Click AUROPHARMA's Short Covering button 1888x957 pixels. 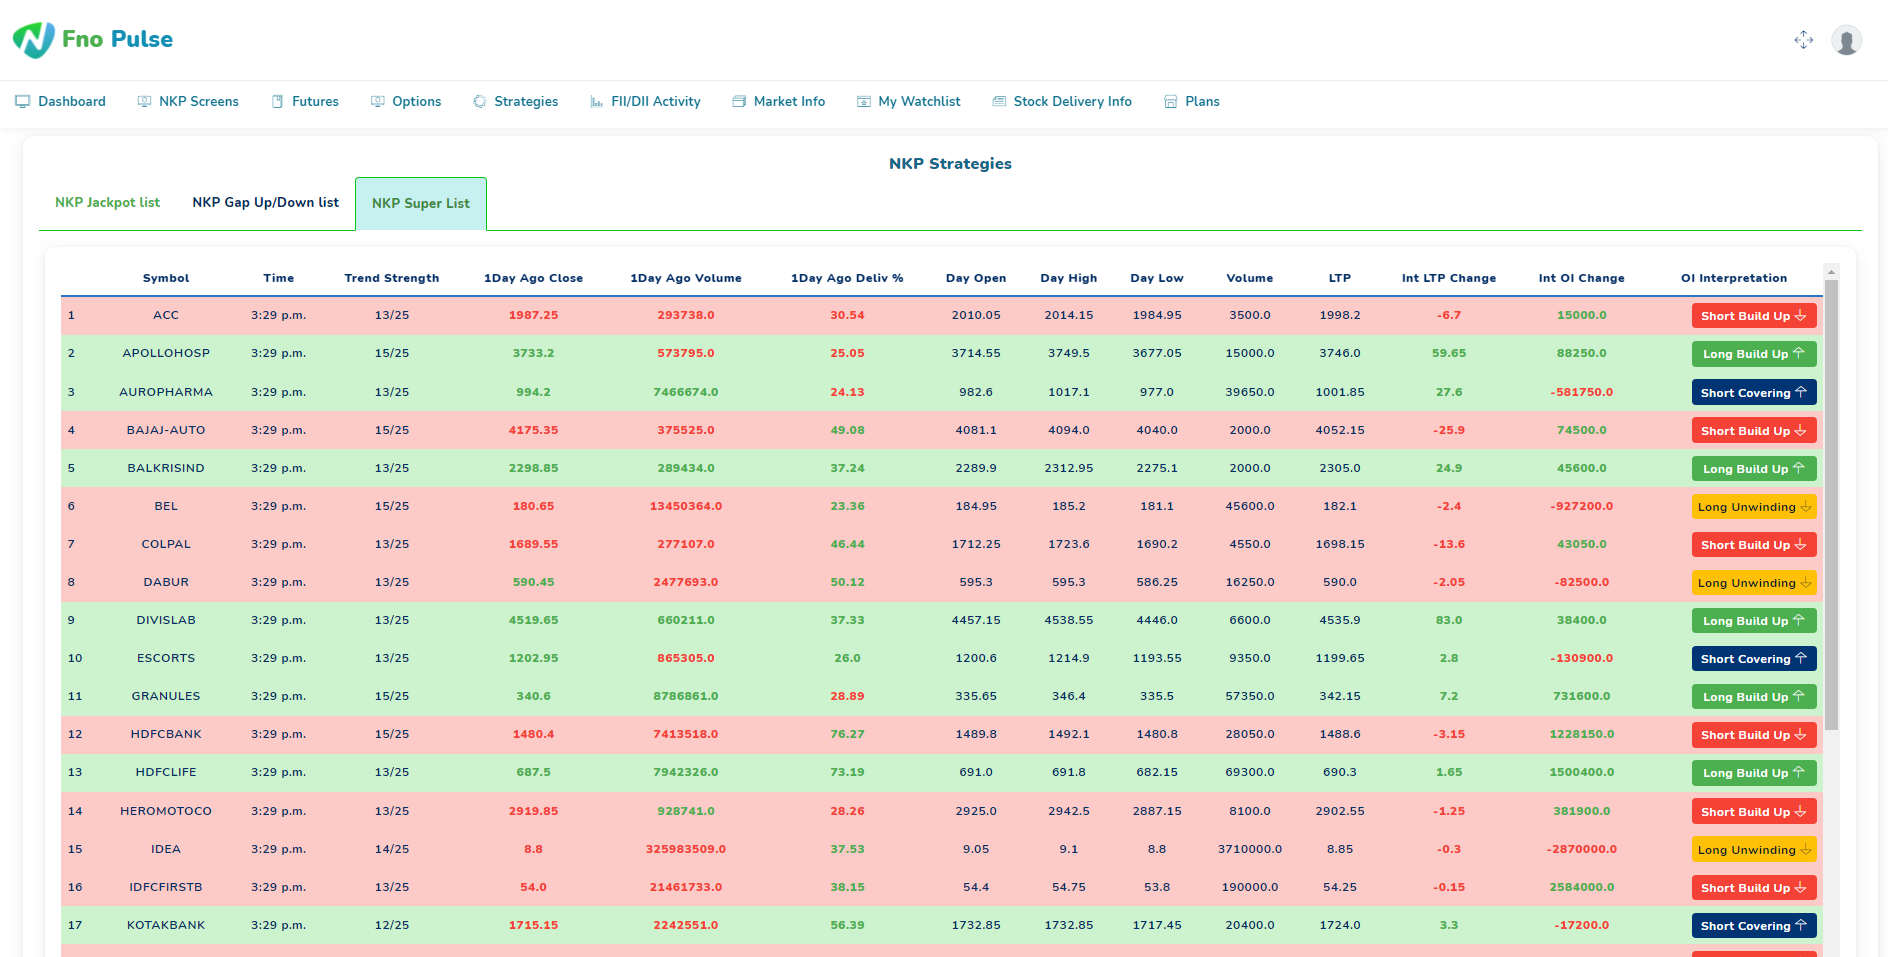coord(1753,393)
